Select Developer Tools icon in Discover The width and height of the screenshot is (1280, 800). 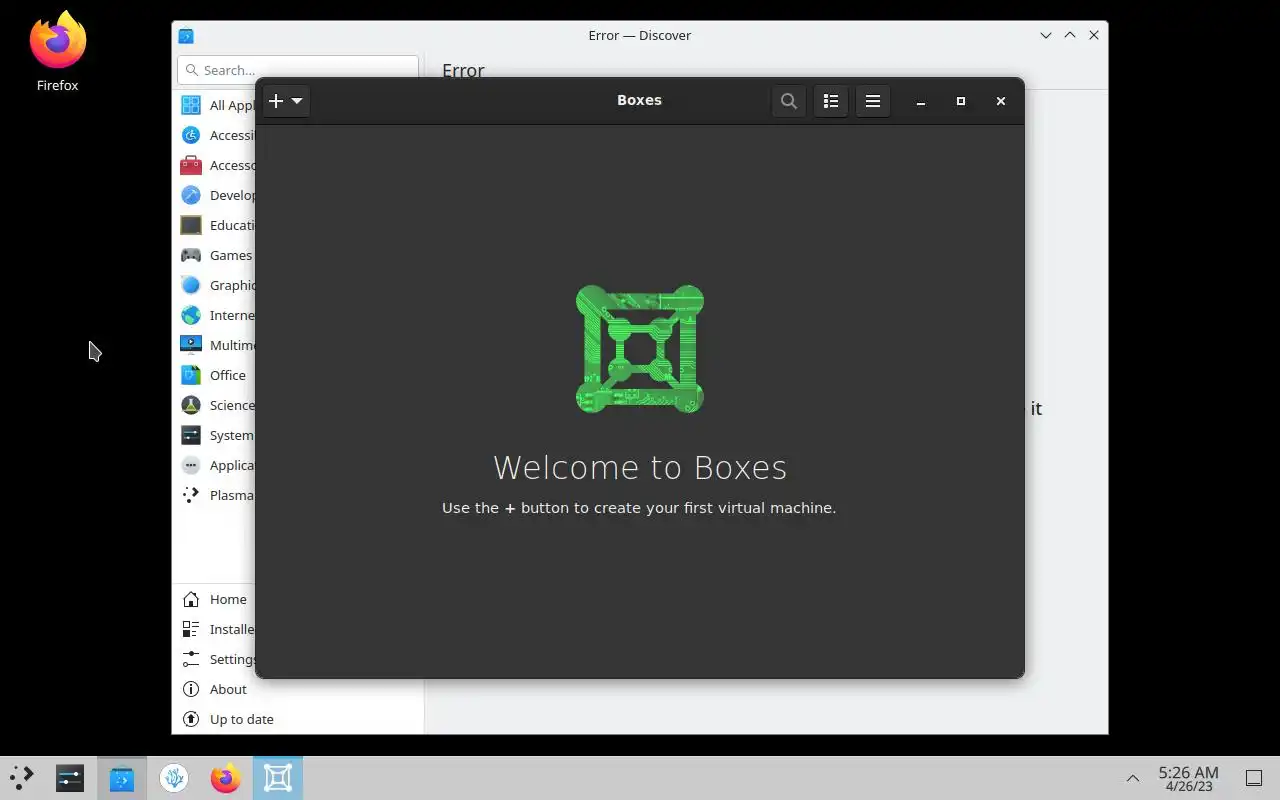pos(191,195)
